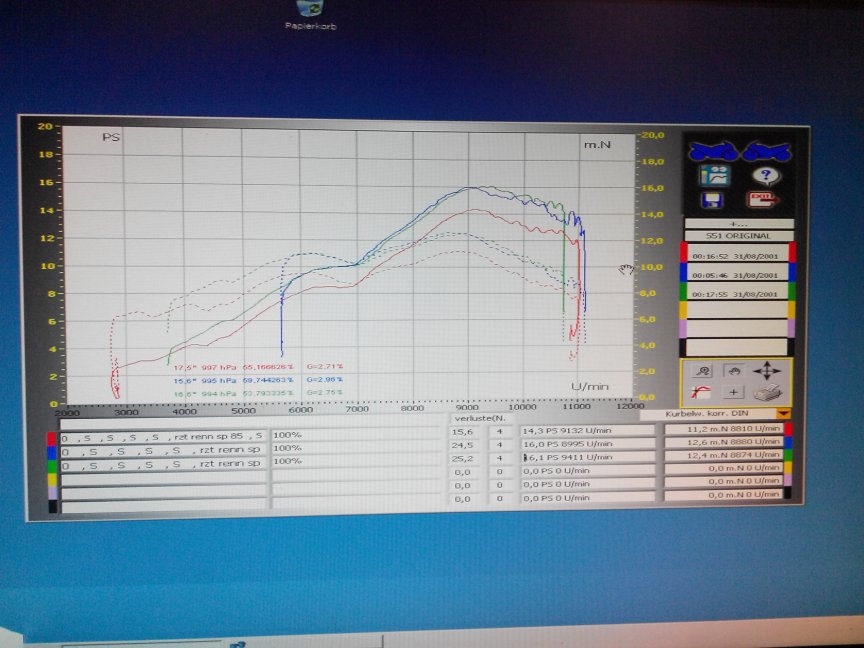The image size is (864, 648).
Task: Click the S51 ORIGINAL label button
Action: (x=739, y=236)
